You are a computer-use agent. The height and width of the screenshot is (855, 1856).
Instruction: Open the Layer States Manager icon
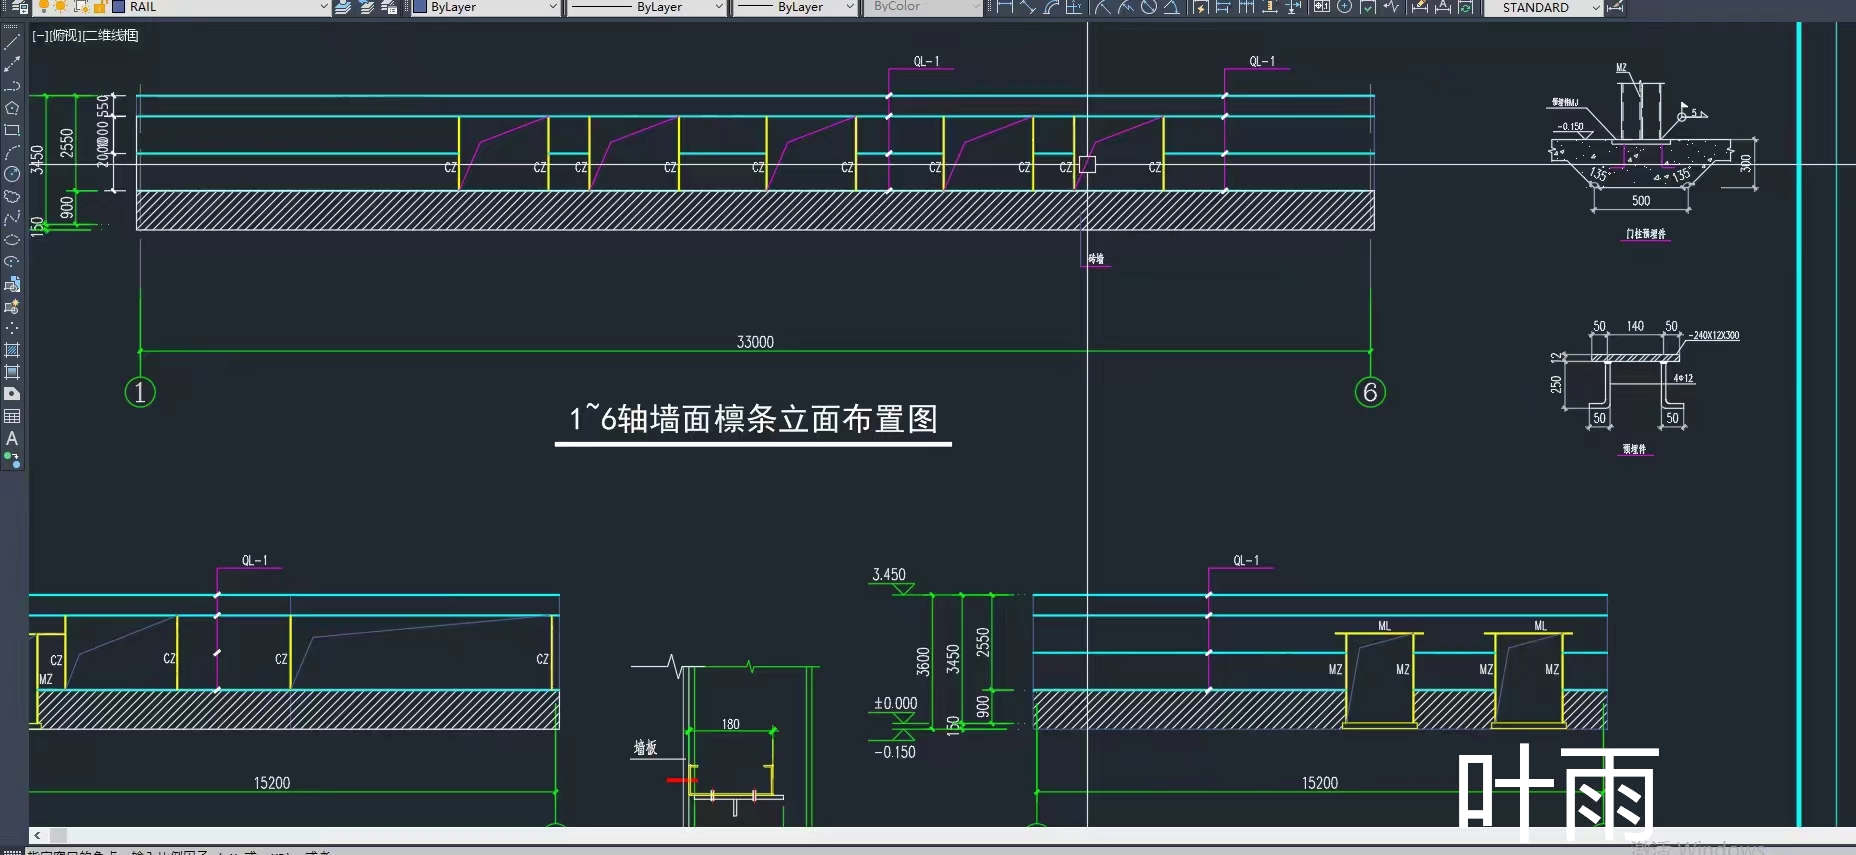tap(389, 7)
